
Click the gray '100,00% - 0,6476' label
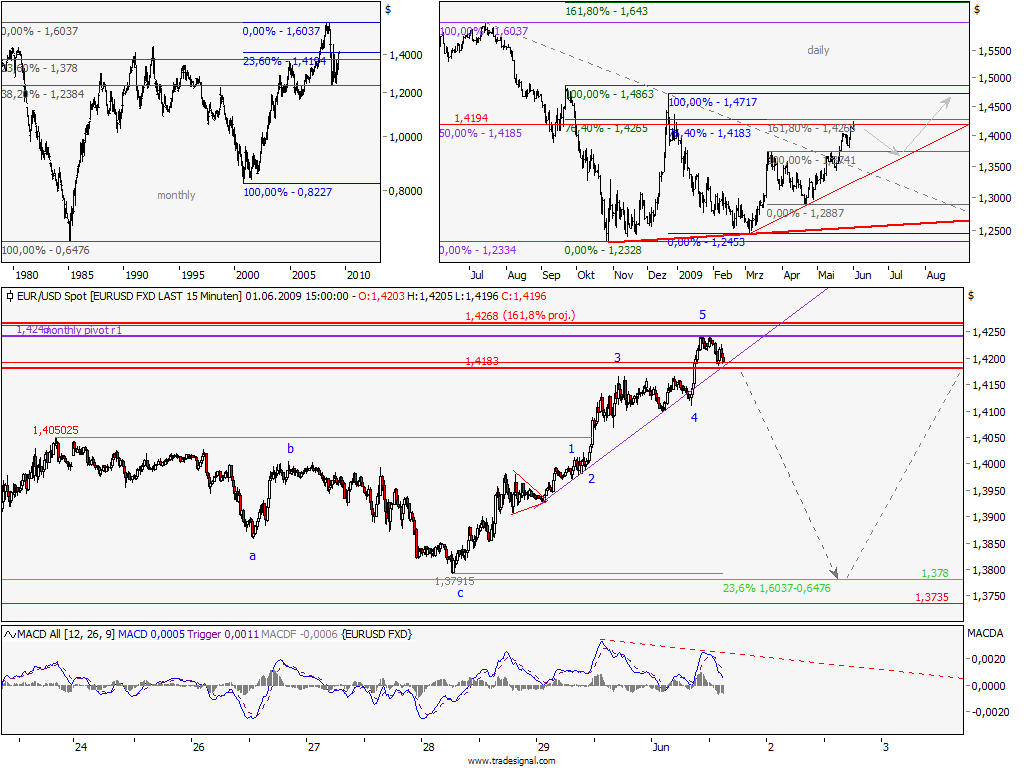[x=46, y=250]
